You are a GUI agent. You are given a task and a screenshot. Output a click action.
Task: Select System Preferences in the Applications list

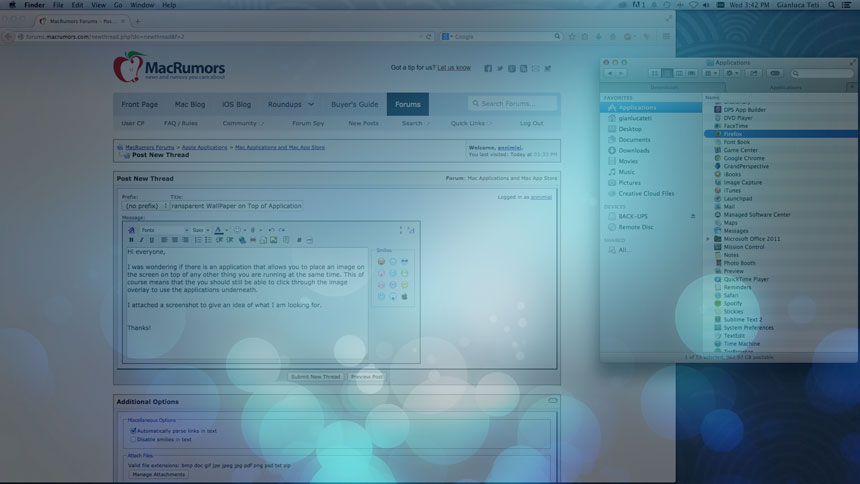tap(748, 328)
